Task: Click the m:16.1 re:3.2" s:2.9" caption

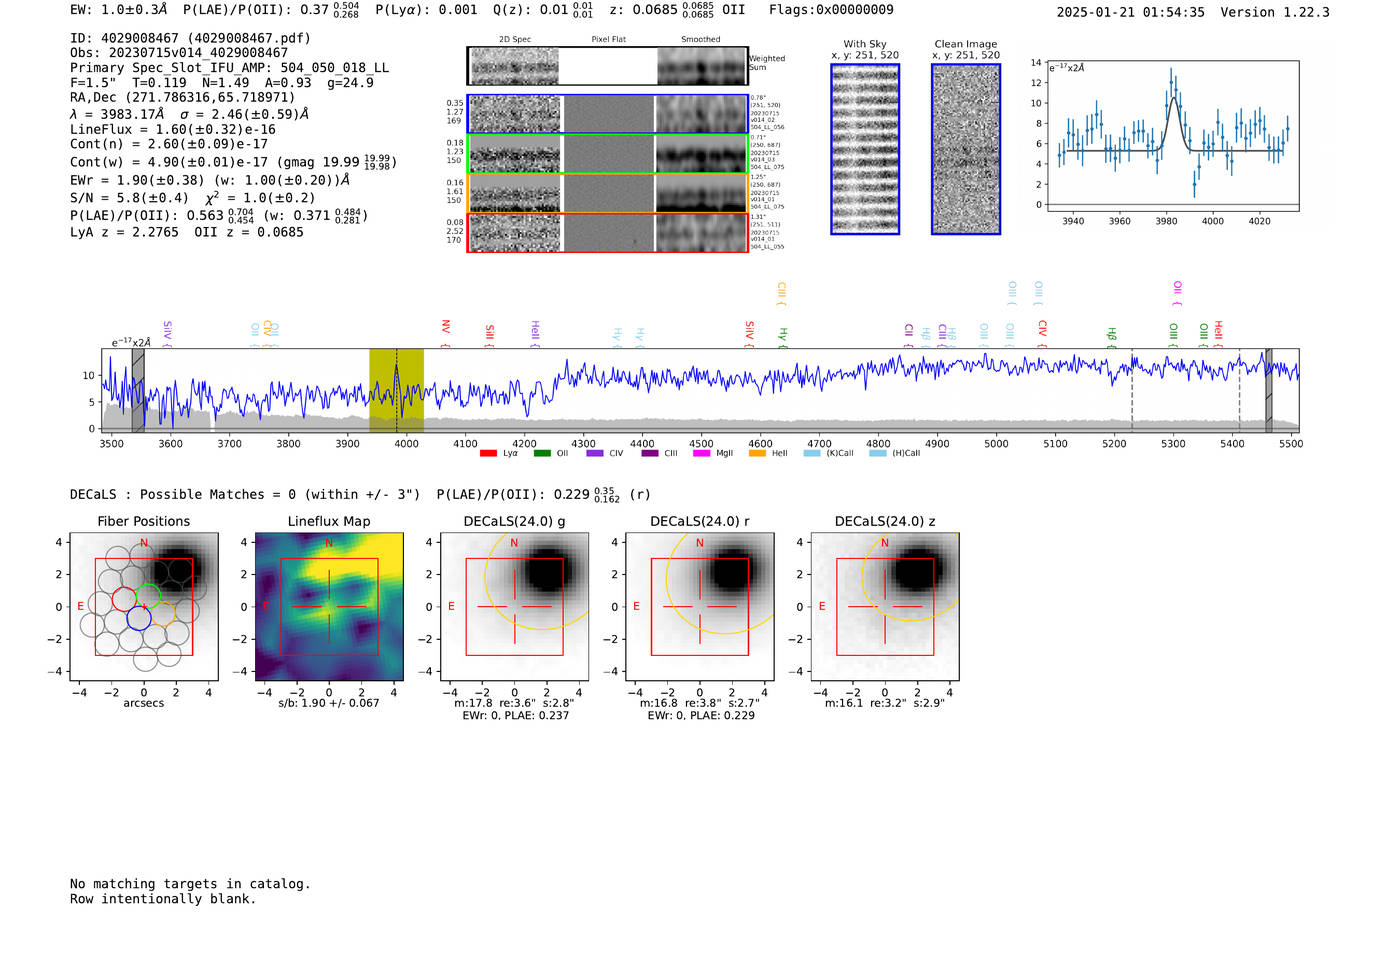Action: pos(885,703)
